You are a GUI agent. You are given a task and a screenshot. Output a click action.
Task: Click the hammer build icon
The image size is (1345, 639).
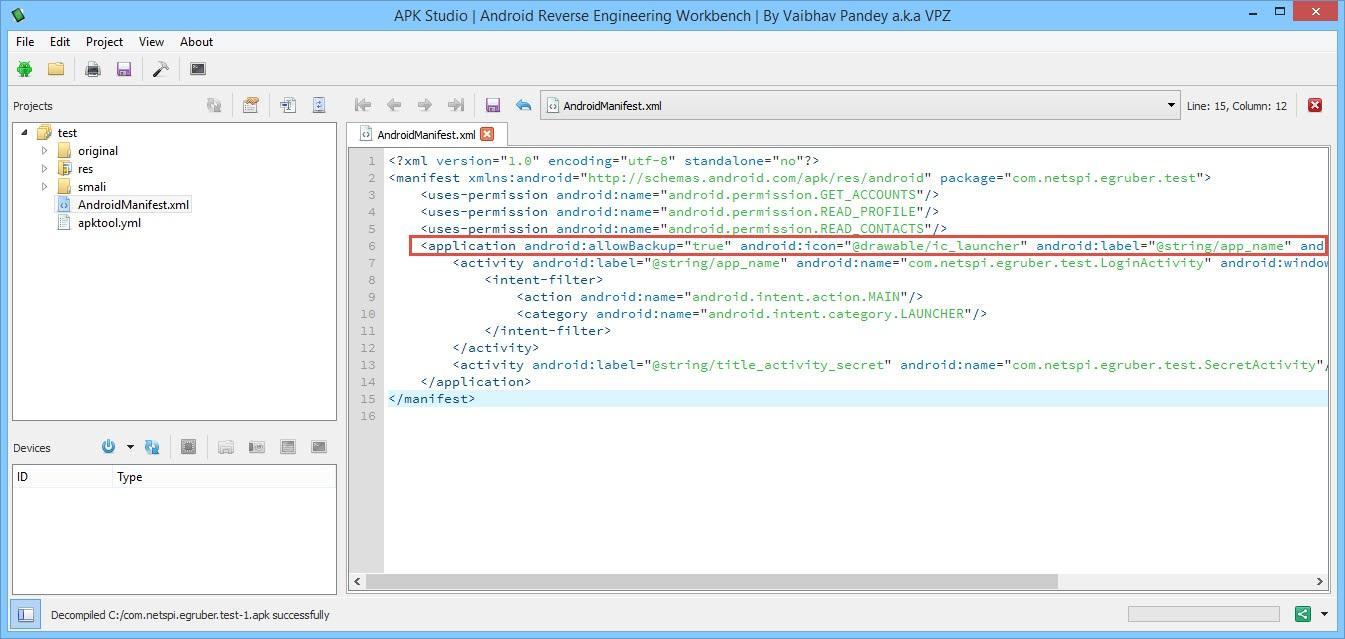(160, 69)
